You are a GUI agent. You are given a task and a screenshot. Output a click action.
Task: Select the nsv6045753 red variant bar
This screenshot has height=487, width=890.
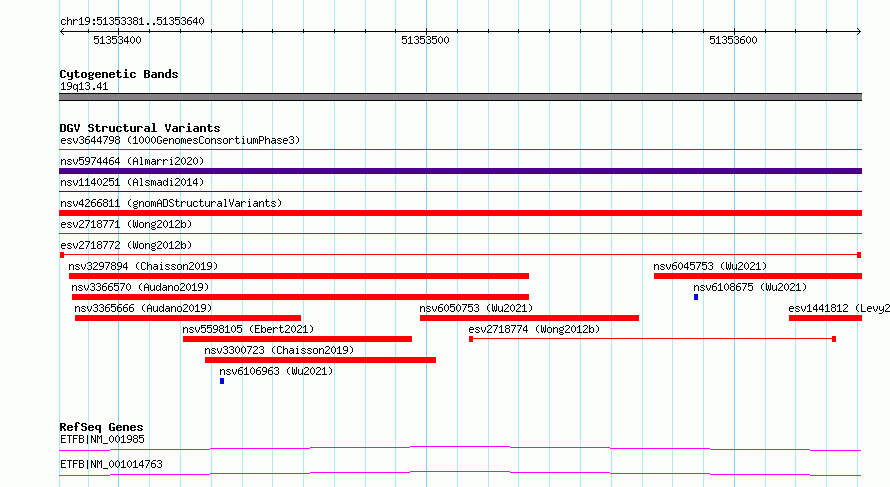(x=758, y=276)
